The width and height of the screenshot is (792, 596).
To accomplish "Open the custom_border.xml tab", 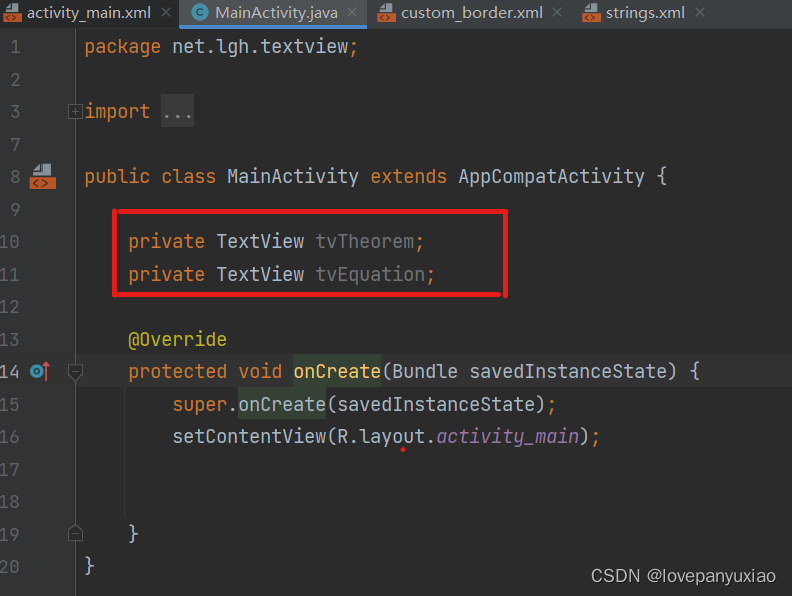I will (x=471, y=13).
